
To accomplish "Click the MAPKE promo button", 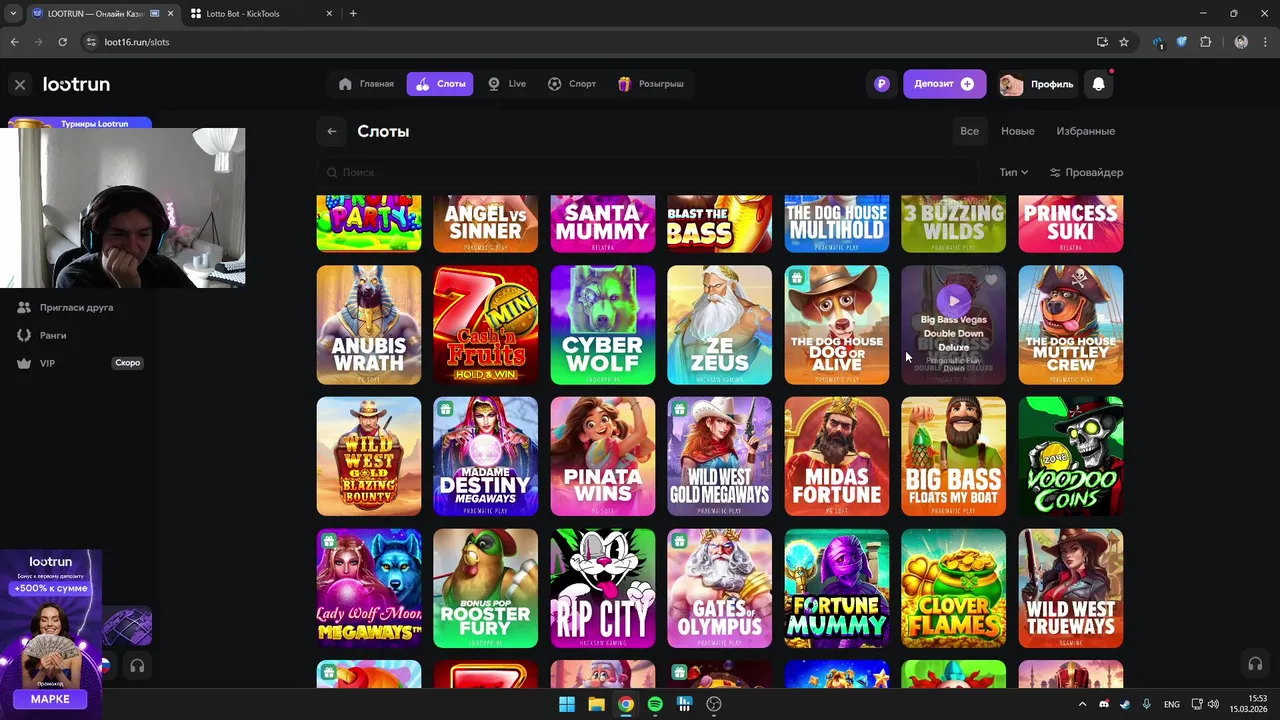I will point(50,699).
